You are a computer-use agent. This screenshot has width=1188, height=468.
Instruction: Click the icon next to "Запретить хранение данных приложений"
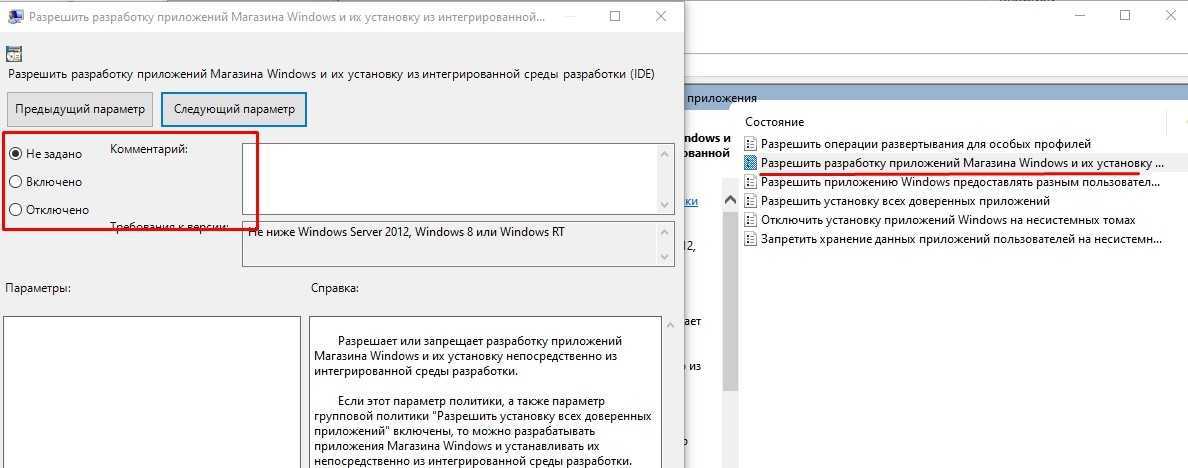pyautogui.click(x=751, y=239)
